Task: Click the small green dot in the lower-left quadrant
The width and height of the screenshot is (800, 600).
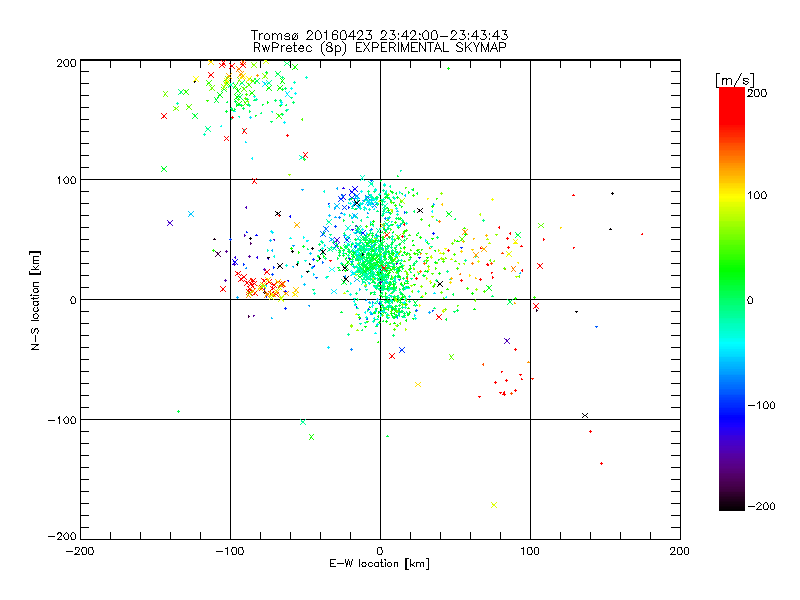Action: [178, 411]
